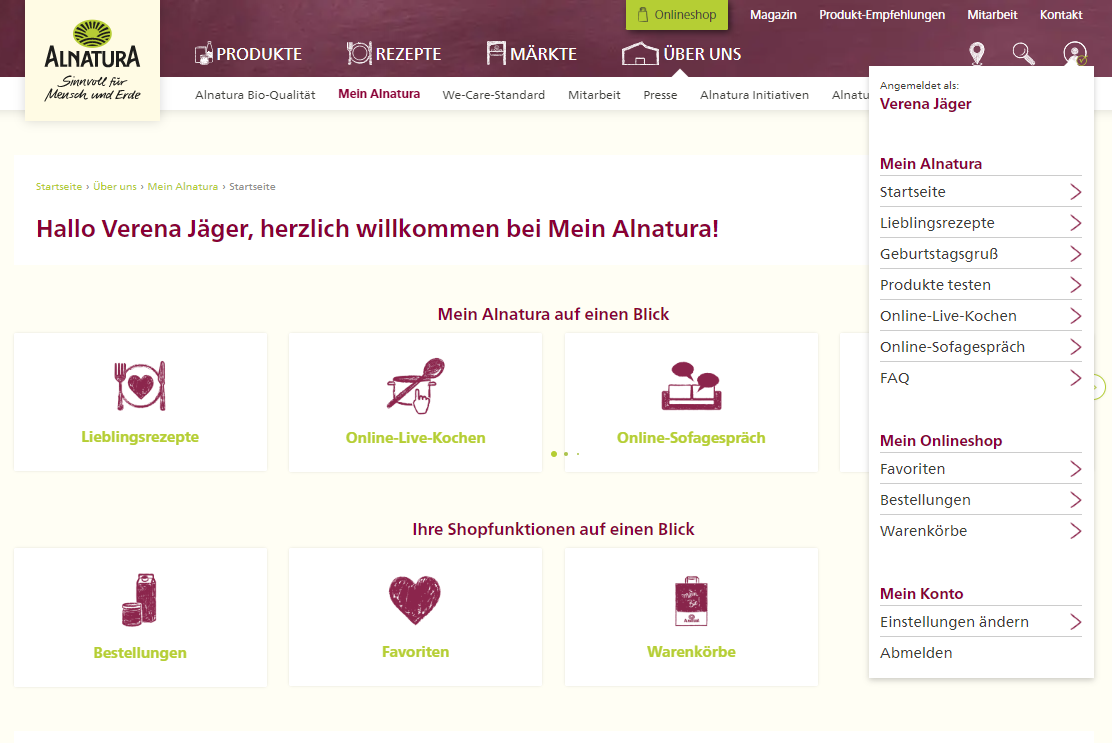Open the store locator pin icon
This screenshot has width=1112, height=743.
(977, 53)
